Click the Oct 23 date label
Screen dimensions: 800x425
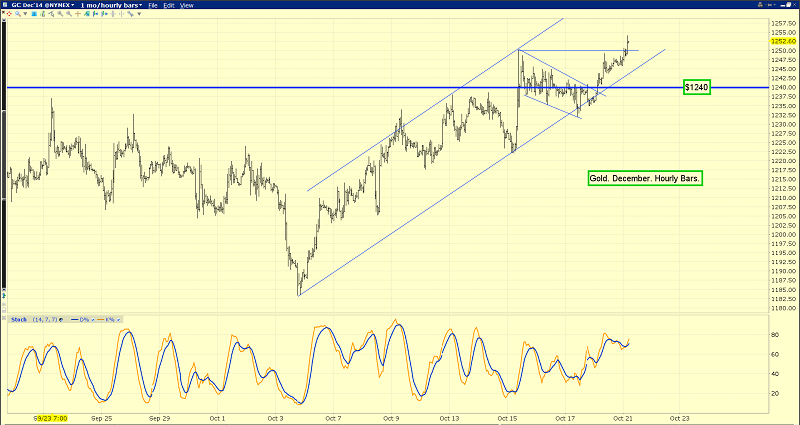[x=682, y=418]
